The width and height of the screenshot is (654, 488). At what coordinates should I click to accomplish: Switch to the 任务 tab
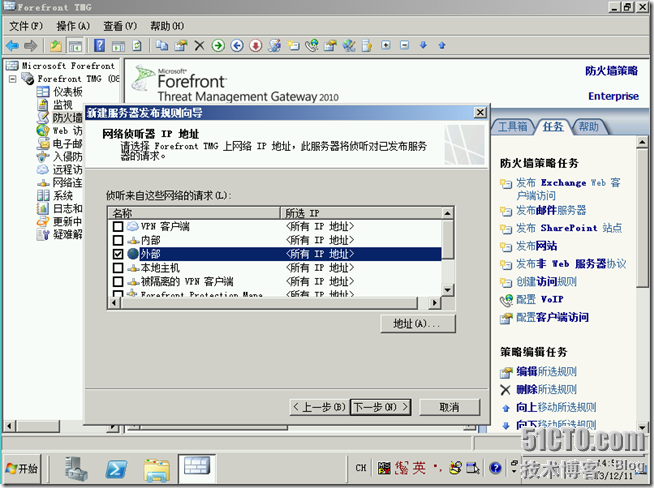553,126
